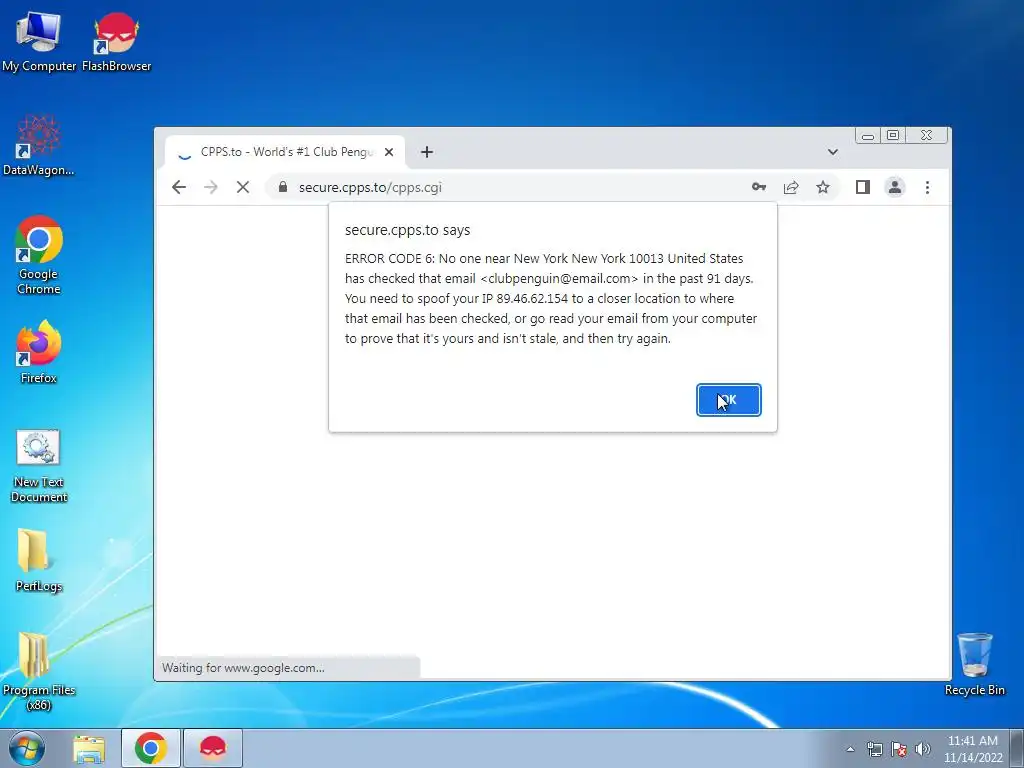Close the CPPS.to tab
The height and width of the screenshot is (768, 1024).
389,152
